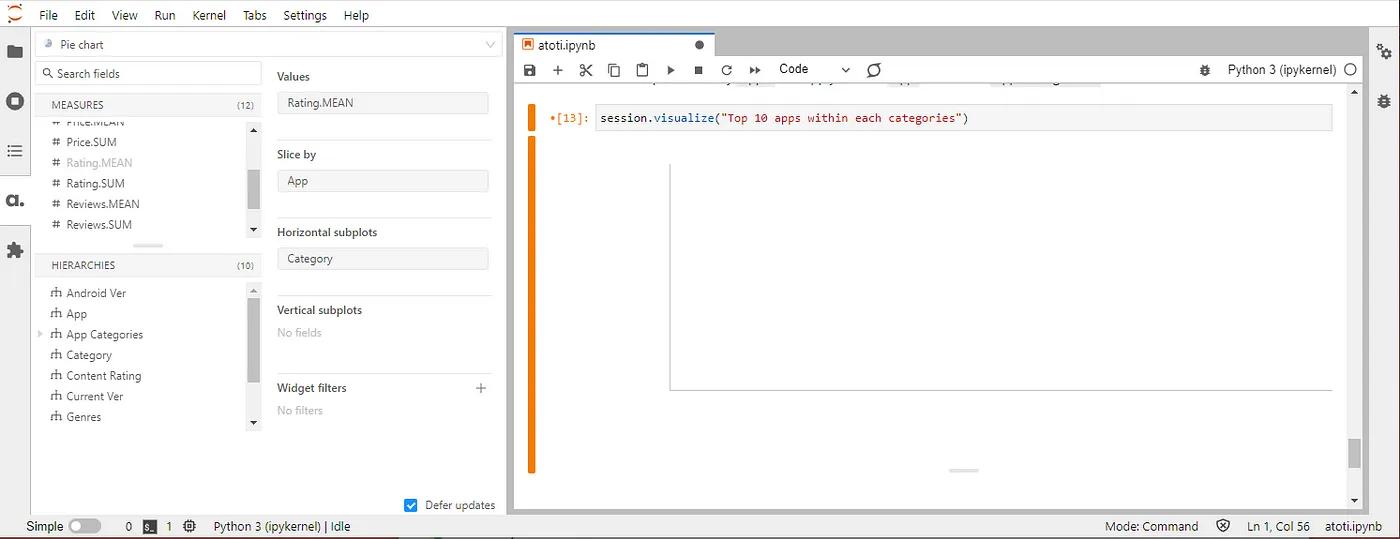Open the Pie chart widget type dropdown
The width and height of the screenshot is (1400, 539).
[268, 45]
